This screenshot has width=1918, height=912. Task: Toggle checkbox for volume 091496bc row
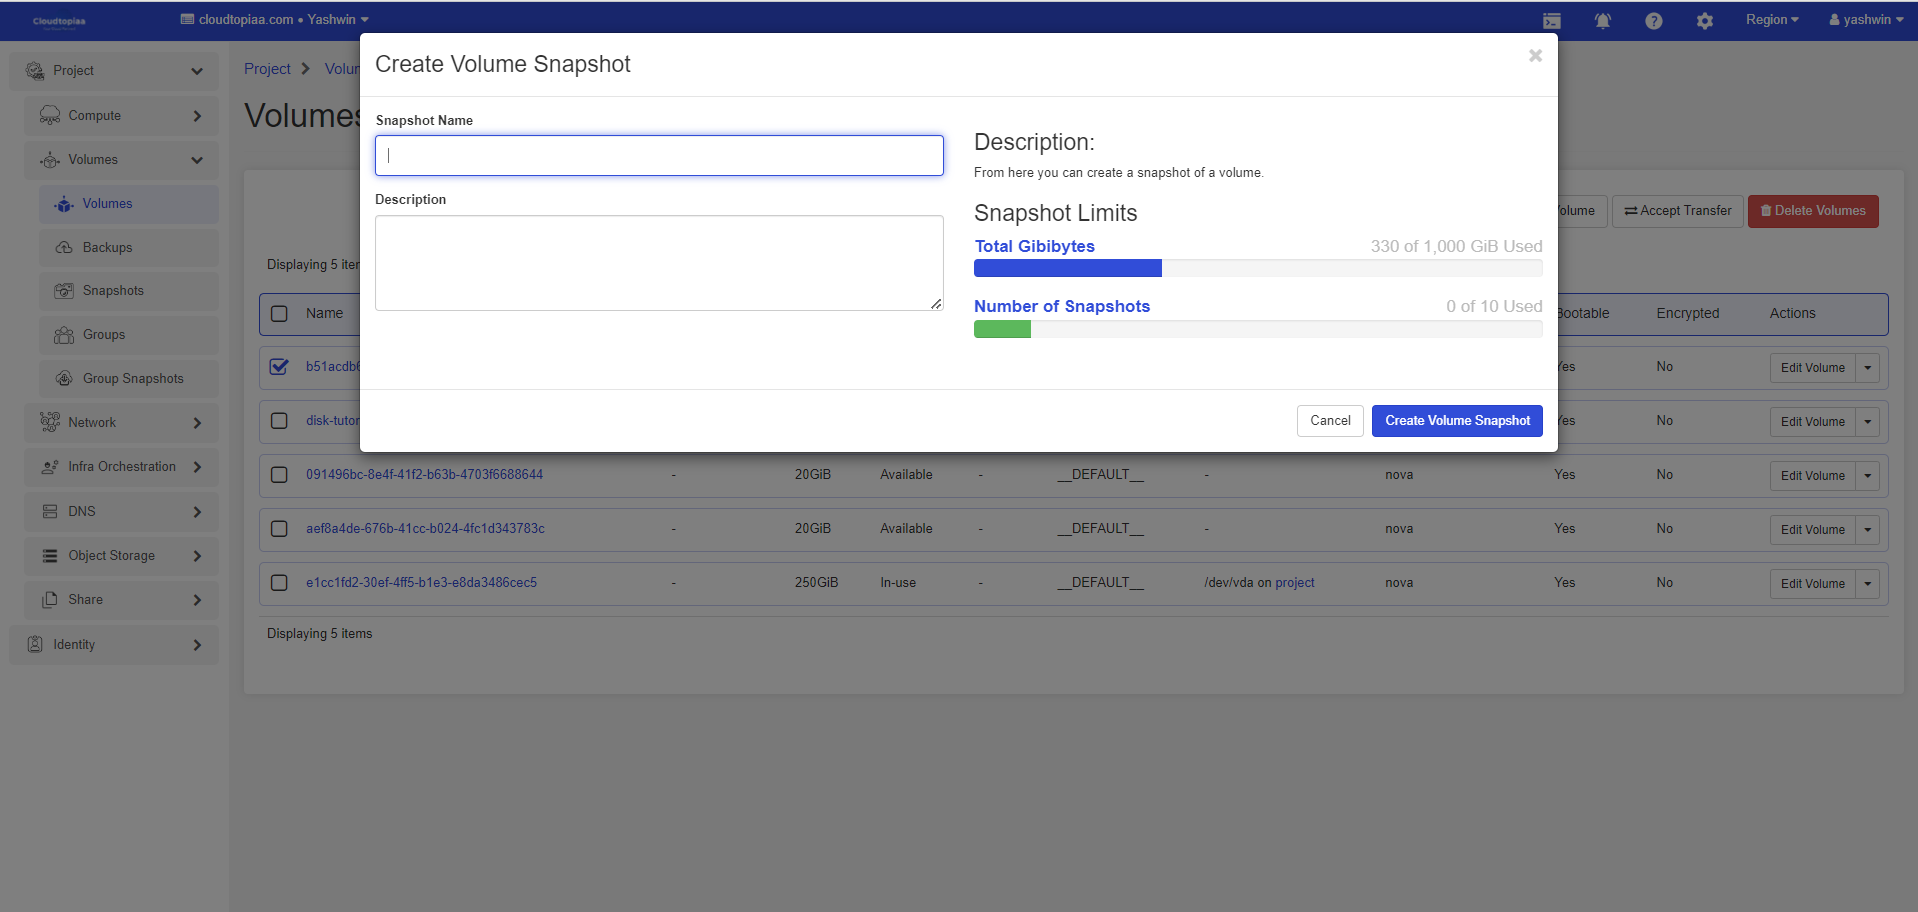point(279,475)
